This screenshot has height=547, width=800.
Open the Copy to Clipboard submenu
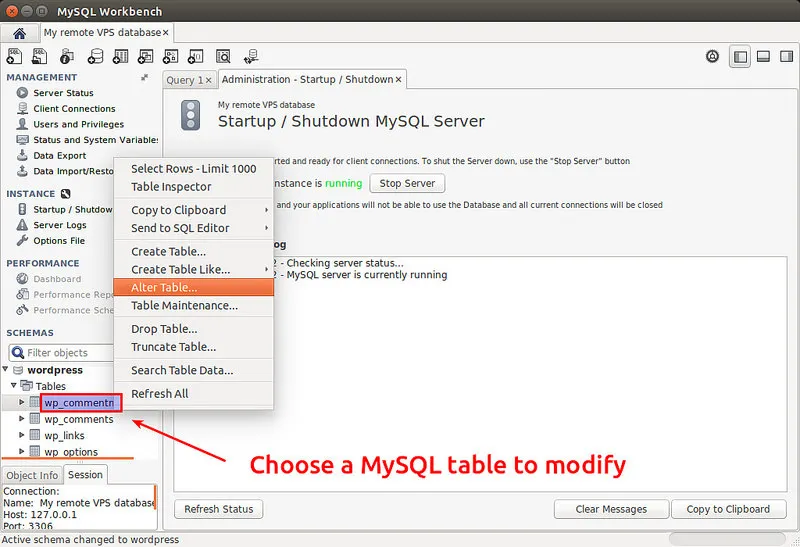tap(193, 210)
